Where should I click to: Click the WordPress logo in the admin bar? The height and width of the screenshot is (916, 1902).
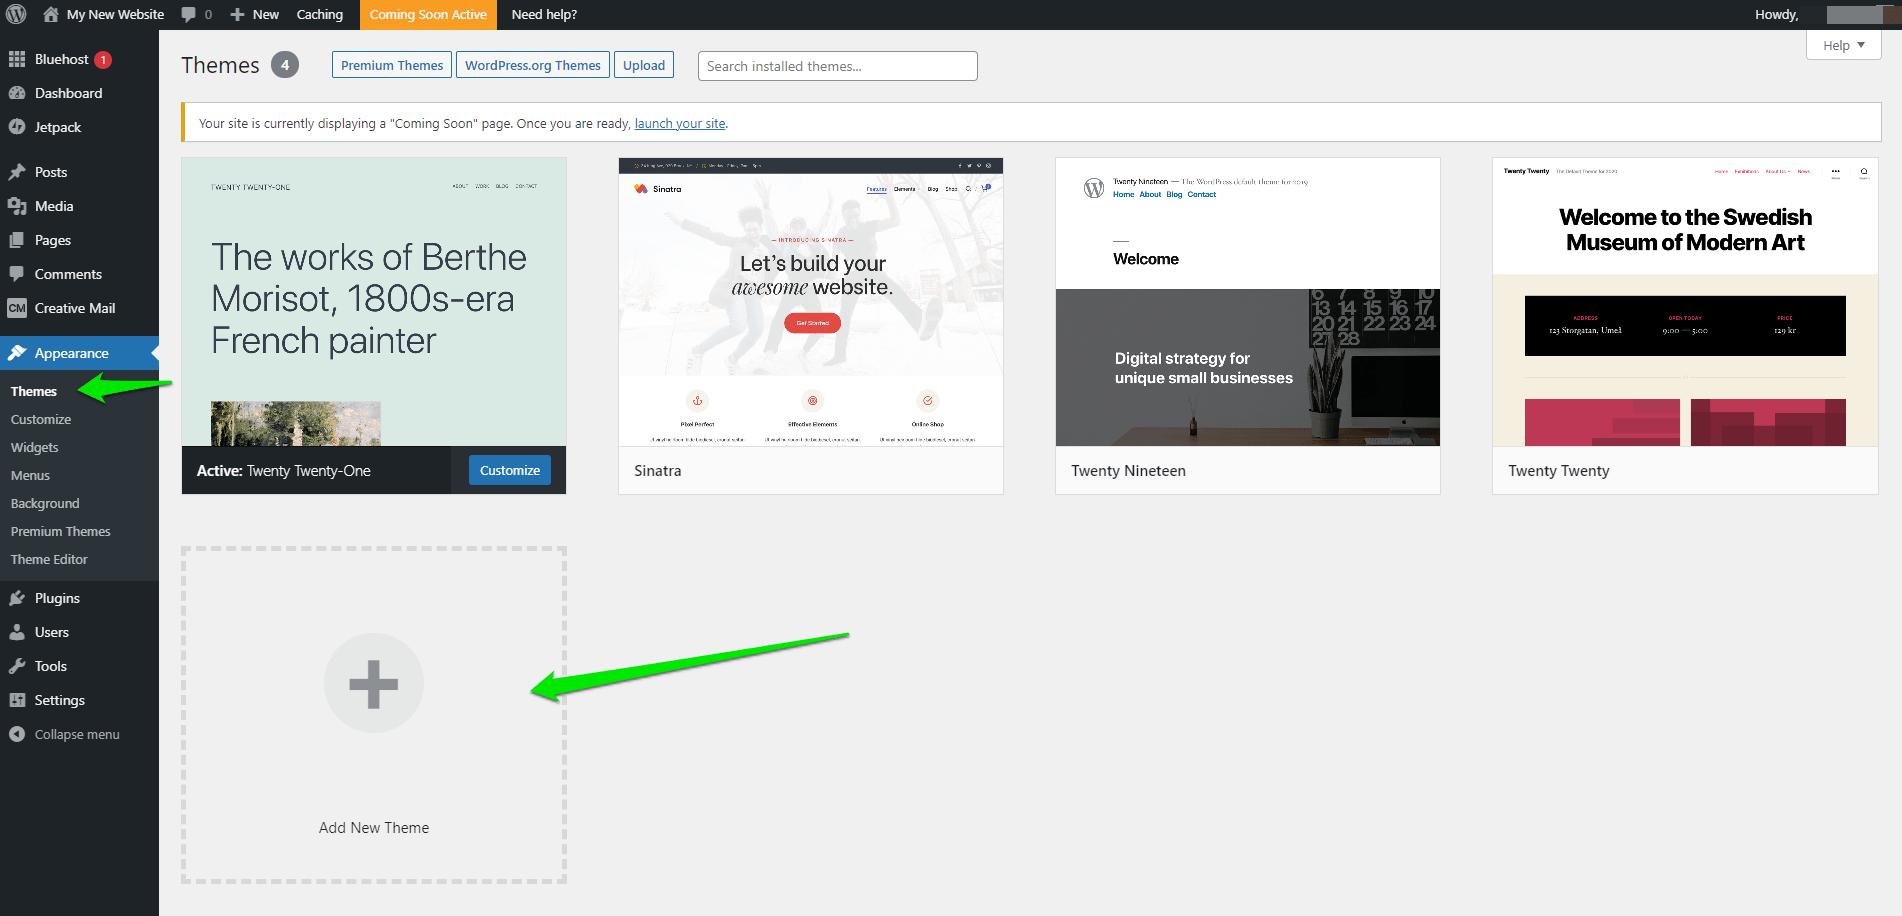coord(15,14)
